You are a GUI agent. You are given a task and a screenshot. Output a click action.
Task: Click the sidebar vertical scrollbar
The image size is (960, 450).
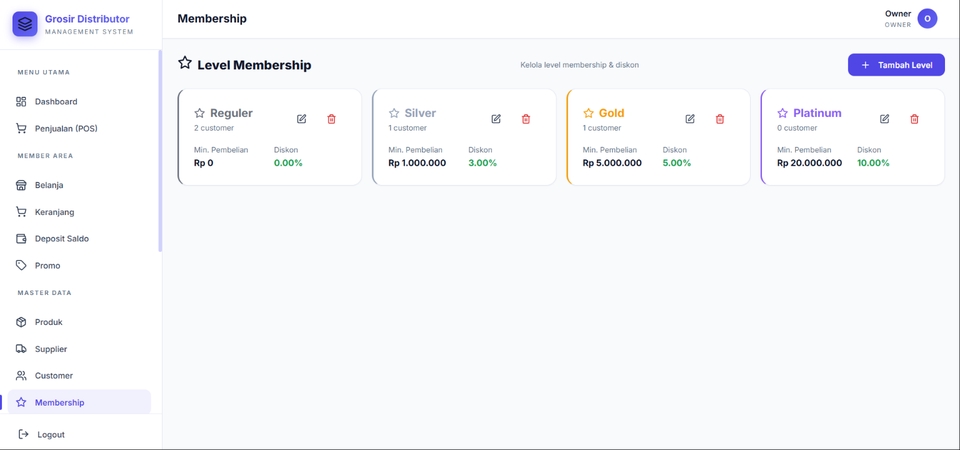(x=160, y=151)
